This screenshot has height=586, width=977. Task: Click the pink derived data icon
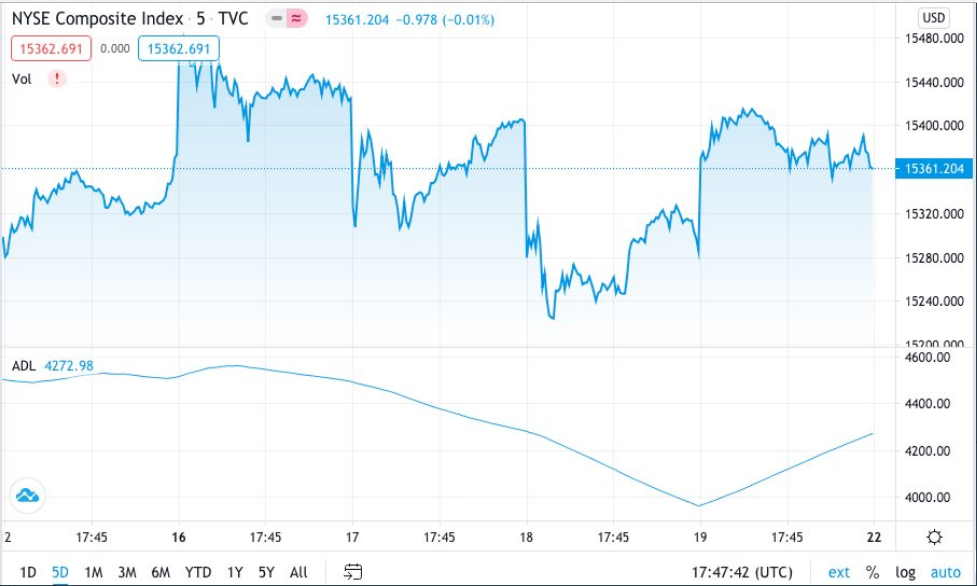297,19
